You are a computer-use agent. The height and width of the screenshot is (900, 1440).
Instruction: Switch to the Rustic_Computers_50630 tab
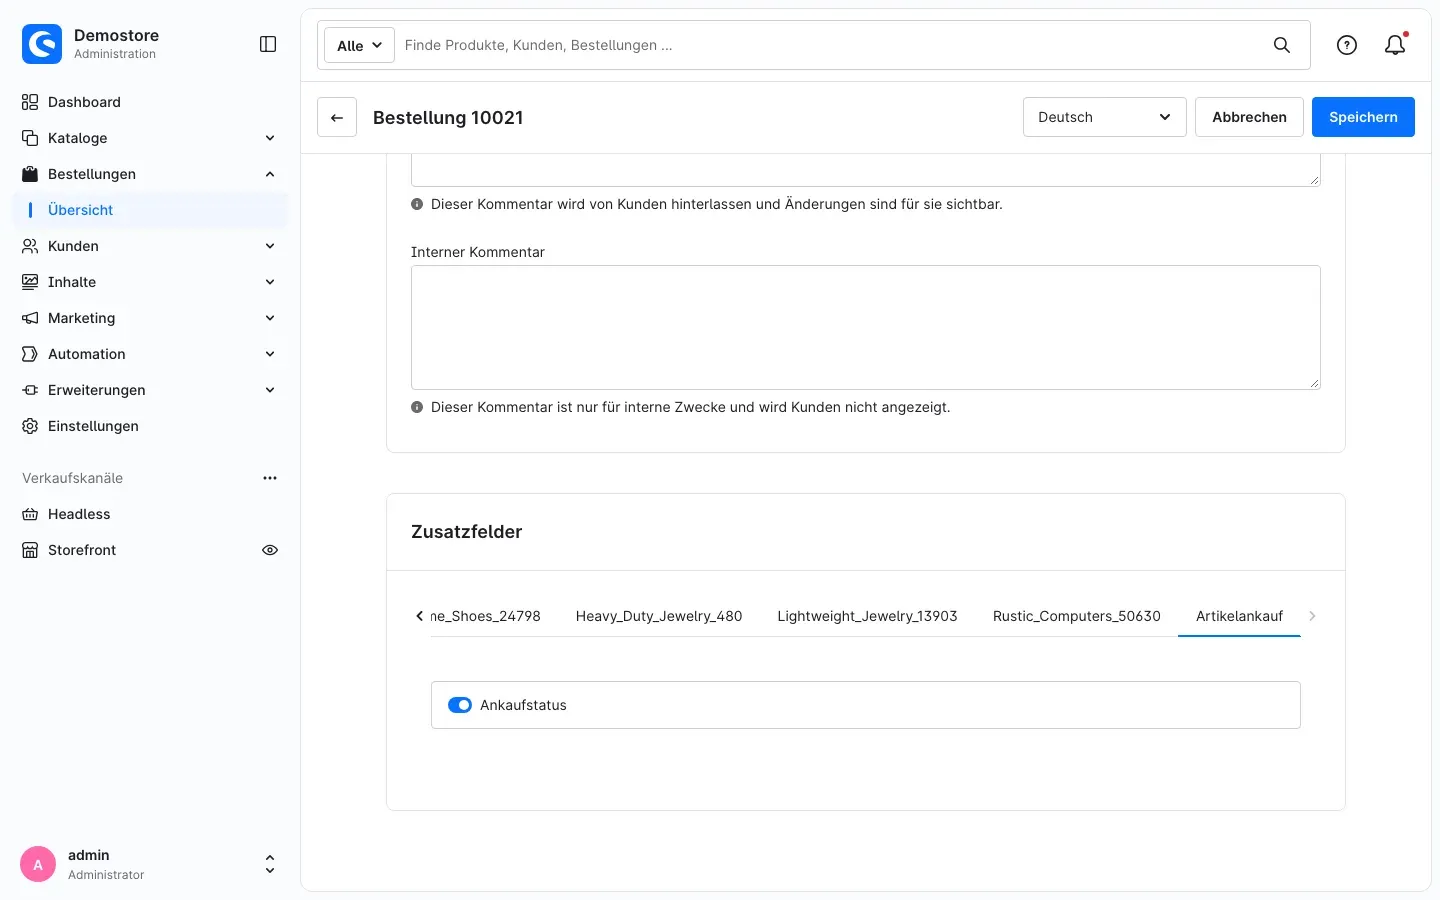click(x=1077, y=616)
